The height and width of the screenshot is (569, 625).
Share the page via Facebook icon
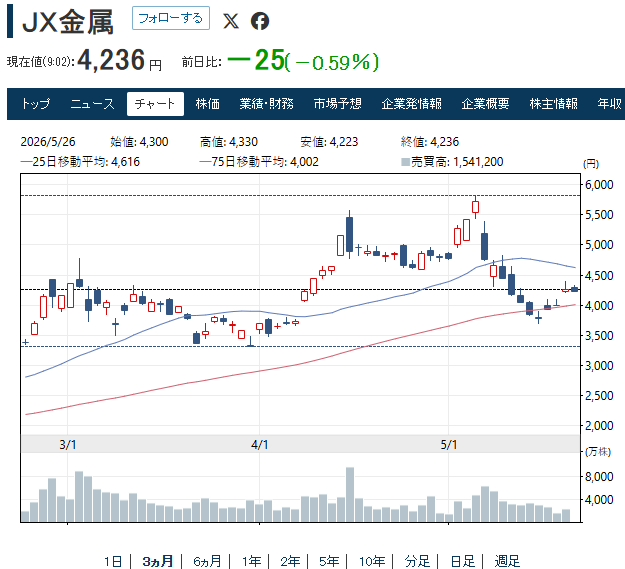(x=260, y=21)
